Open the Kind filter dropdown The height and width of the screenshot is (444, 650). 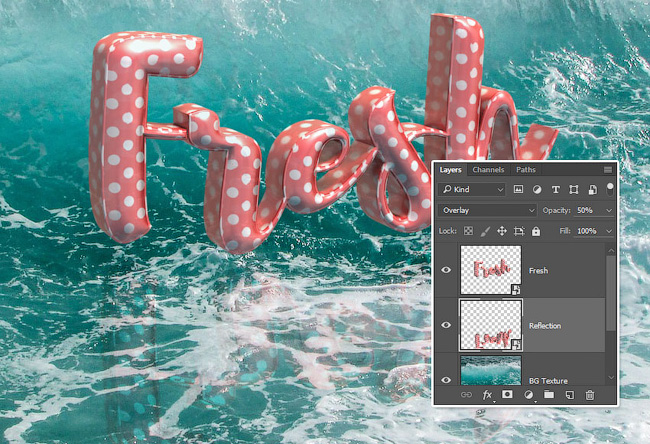coord(472,189)
